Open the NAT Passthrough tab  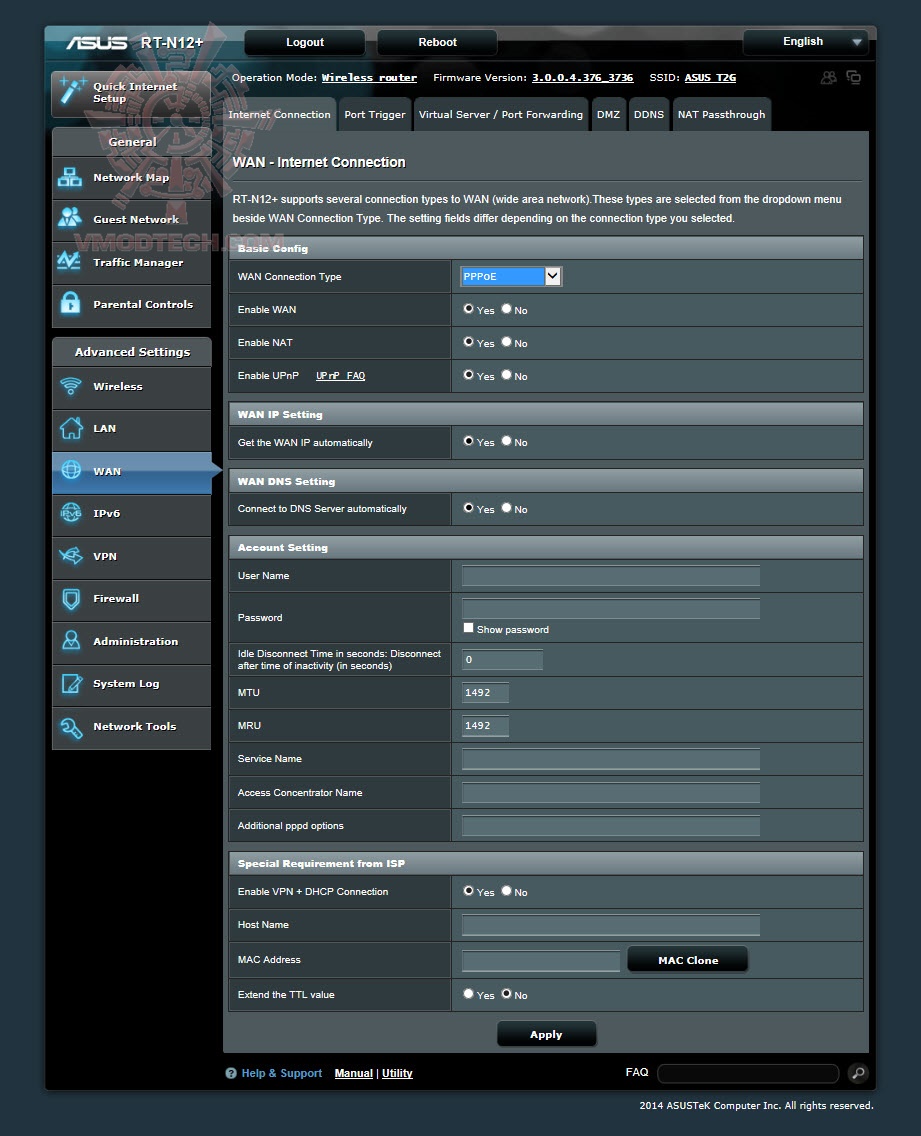721,114
